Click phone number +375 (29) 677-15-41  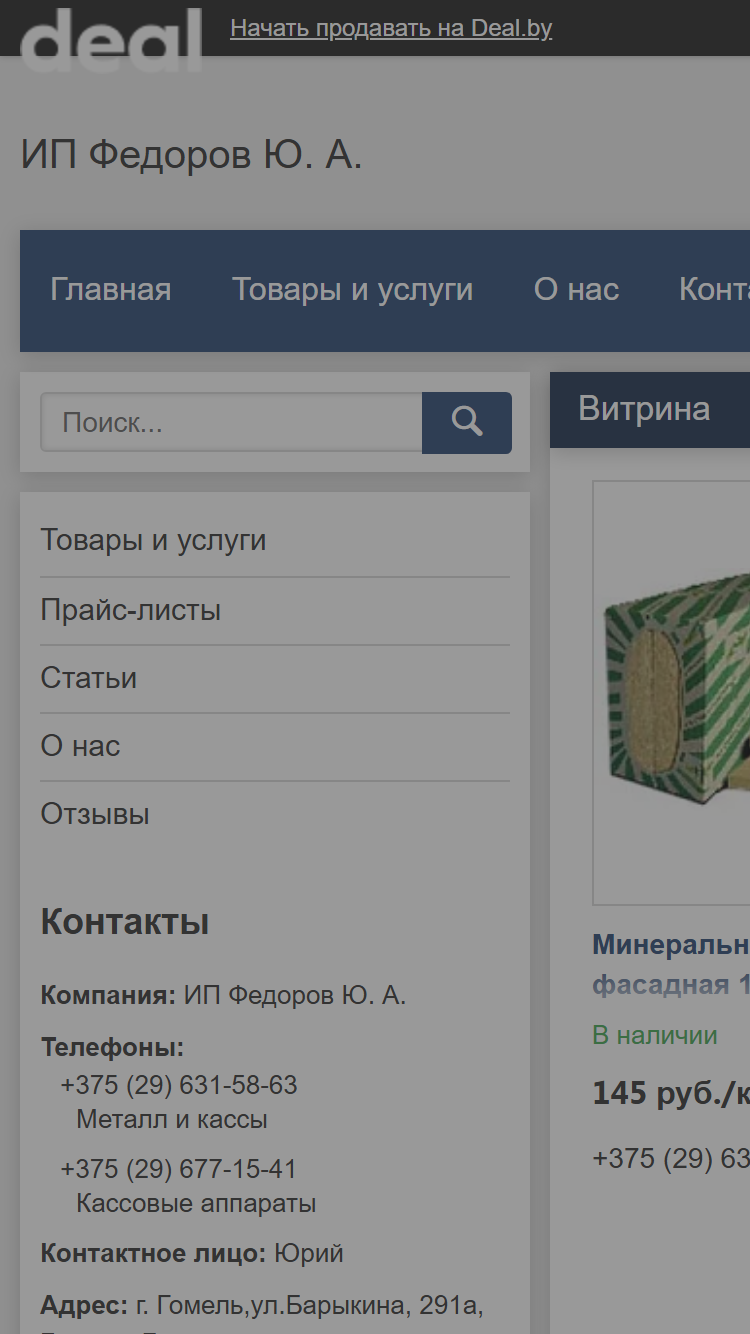[x=179, y=1169]
